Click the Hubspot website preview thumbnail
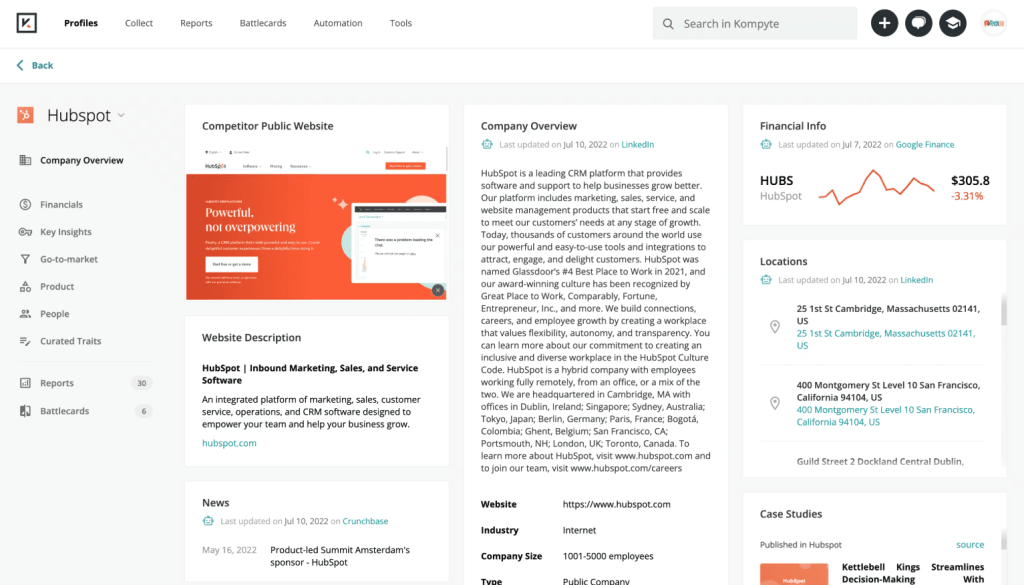The image size is (1024, 585). (316, 222)
